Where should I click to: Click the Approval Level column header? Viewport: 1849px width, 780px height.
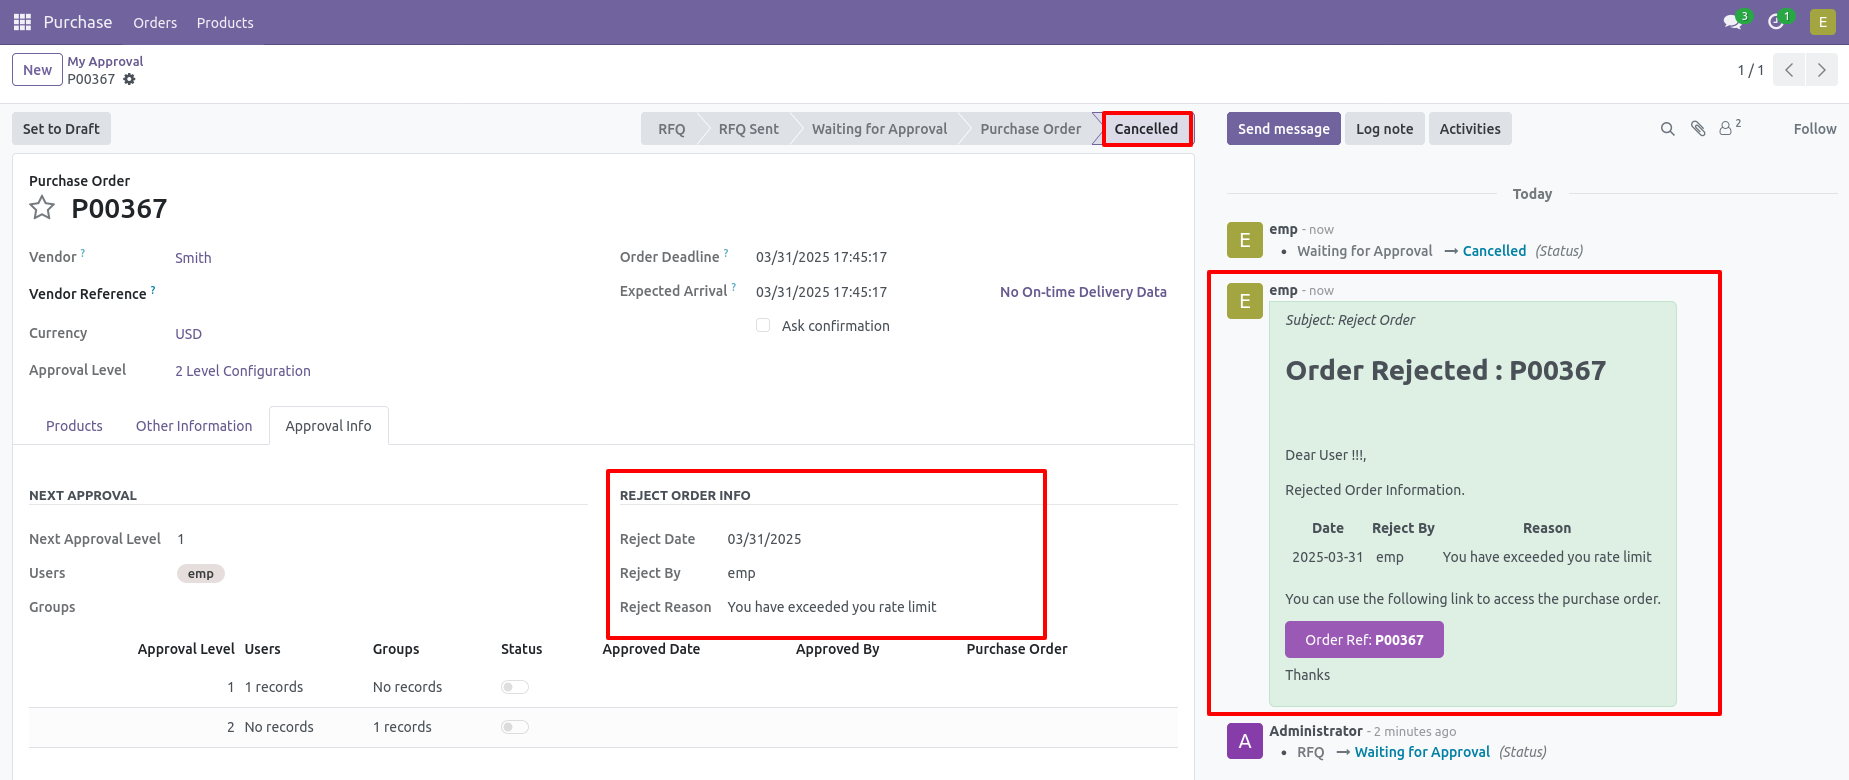point(186,649)
